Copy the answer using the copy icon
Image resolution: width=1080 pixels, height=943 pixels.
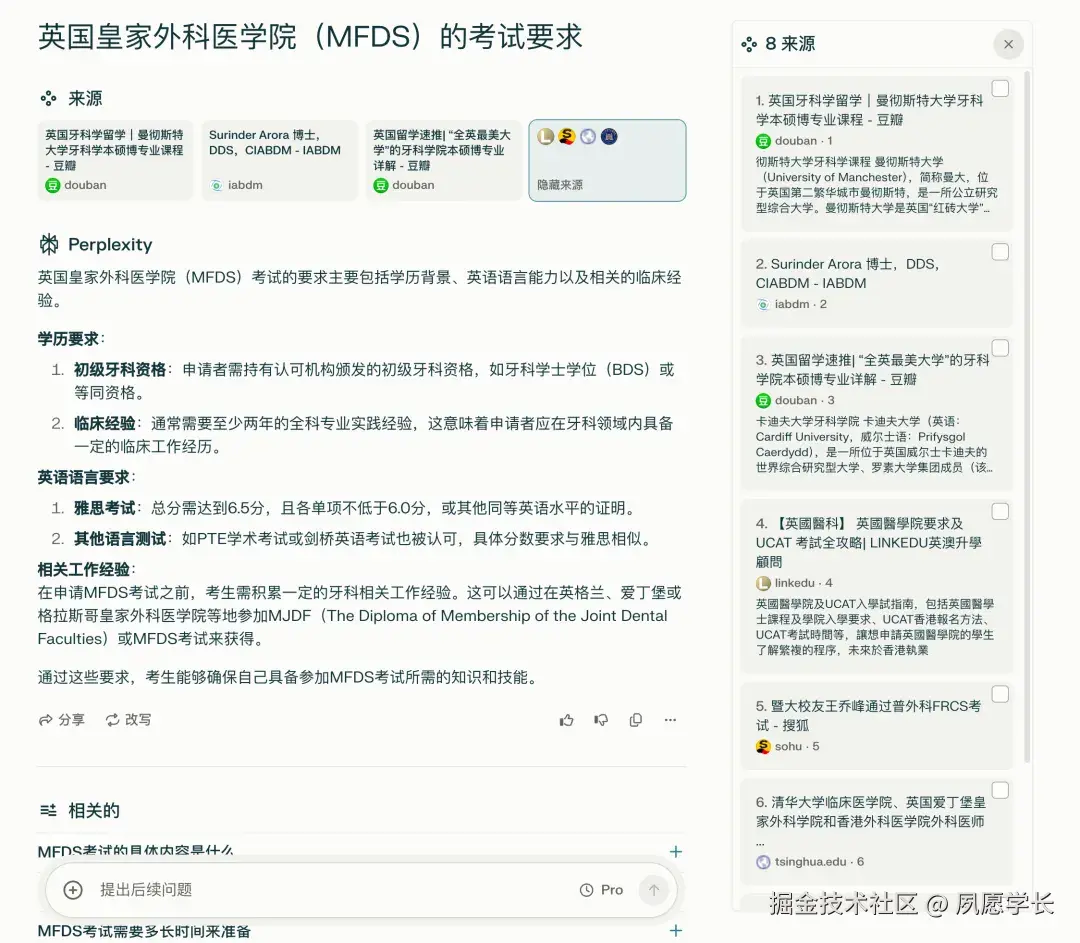(x=636, y=719)
